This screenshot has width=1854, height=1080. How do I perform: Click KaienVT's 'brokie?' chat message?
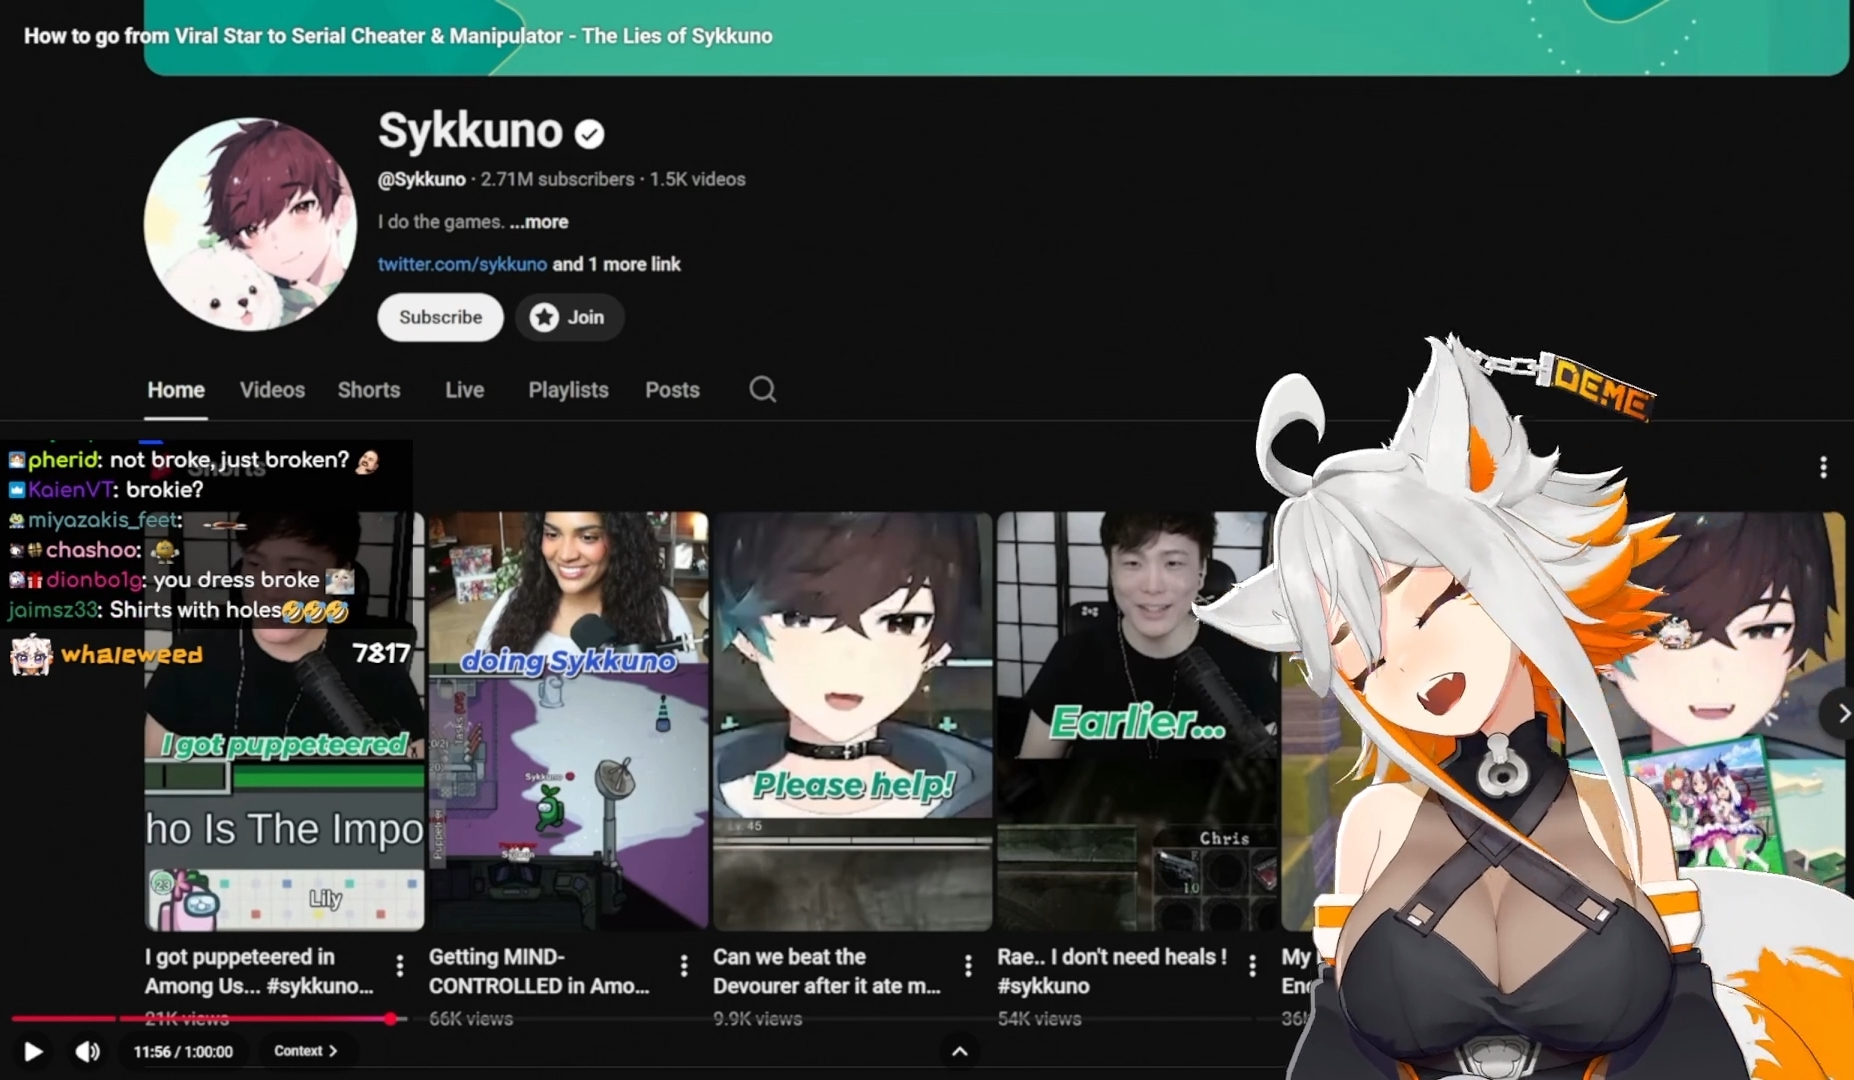click(x=106, y=490)
